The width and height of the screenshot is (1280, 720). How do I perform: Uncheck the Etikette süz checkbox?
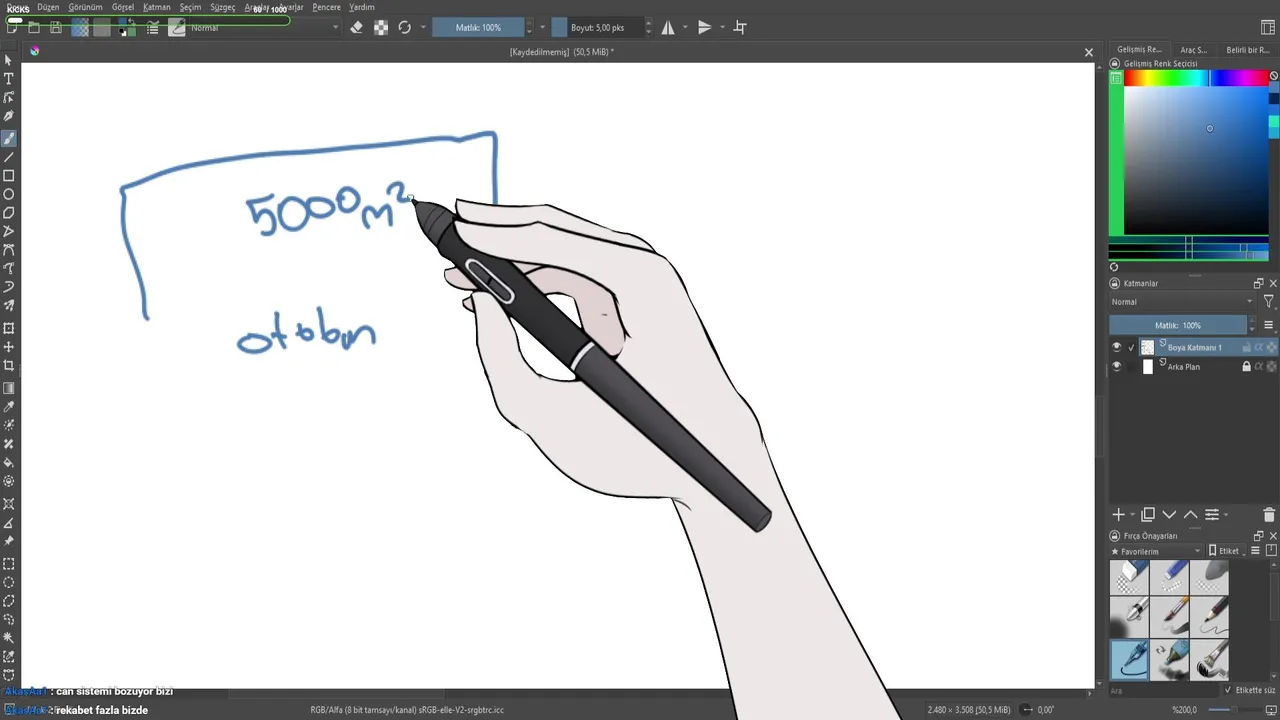click(1228, 690)
